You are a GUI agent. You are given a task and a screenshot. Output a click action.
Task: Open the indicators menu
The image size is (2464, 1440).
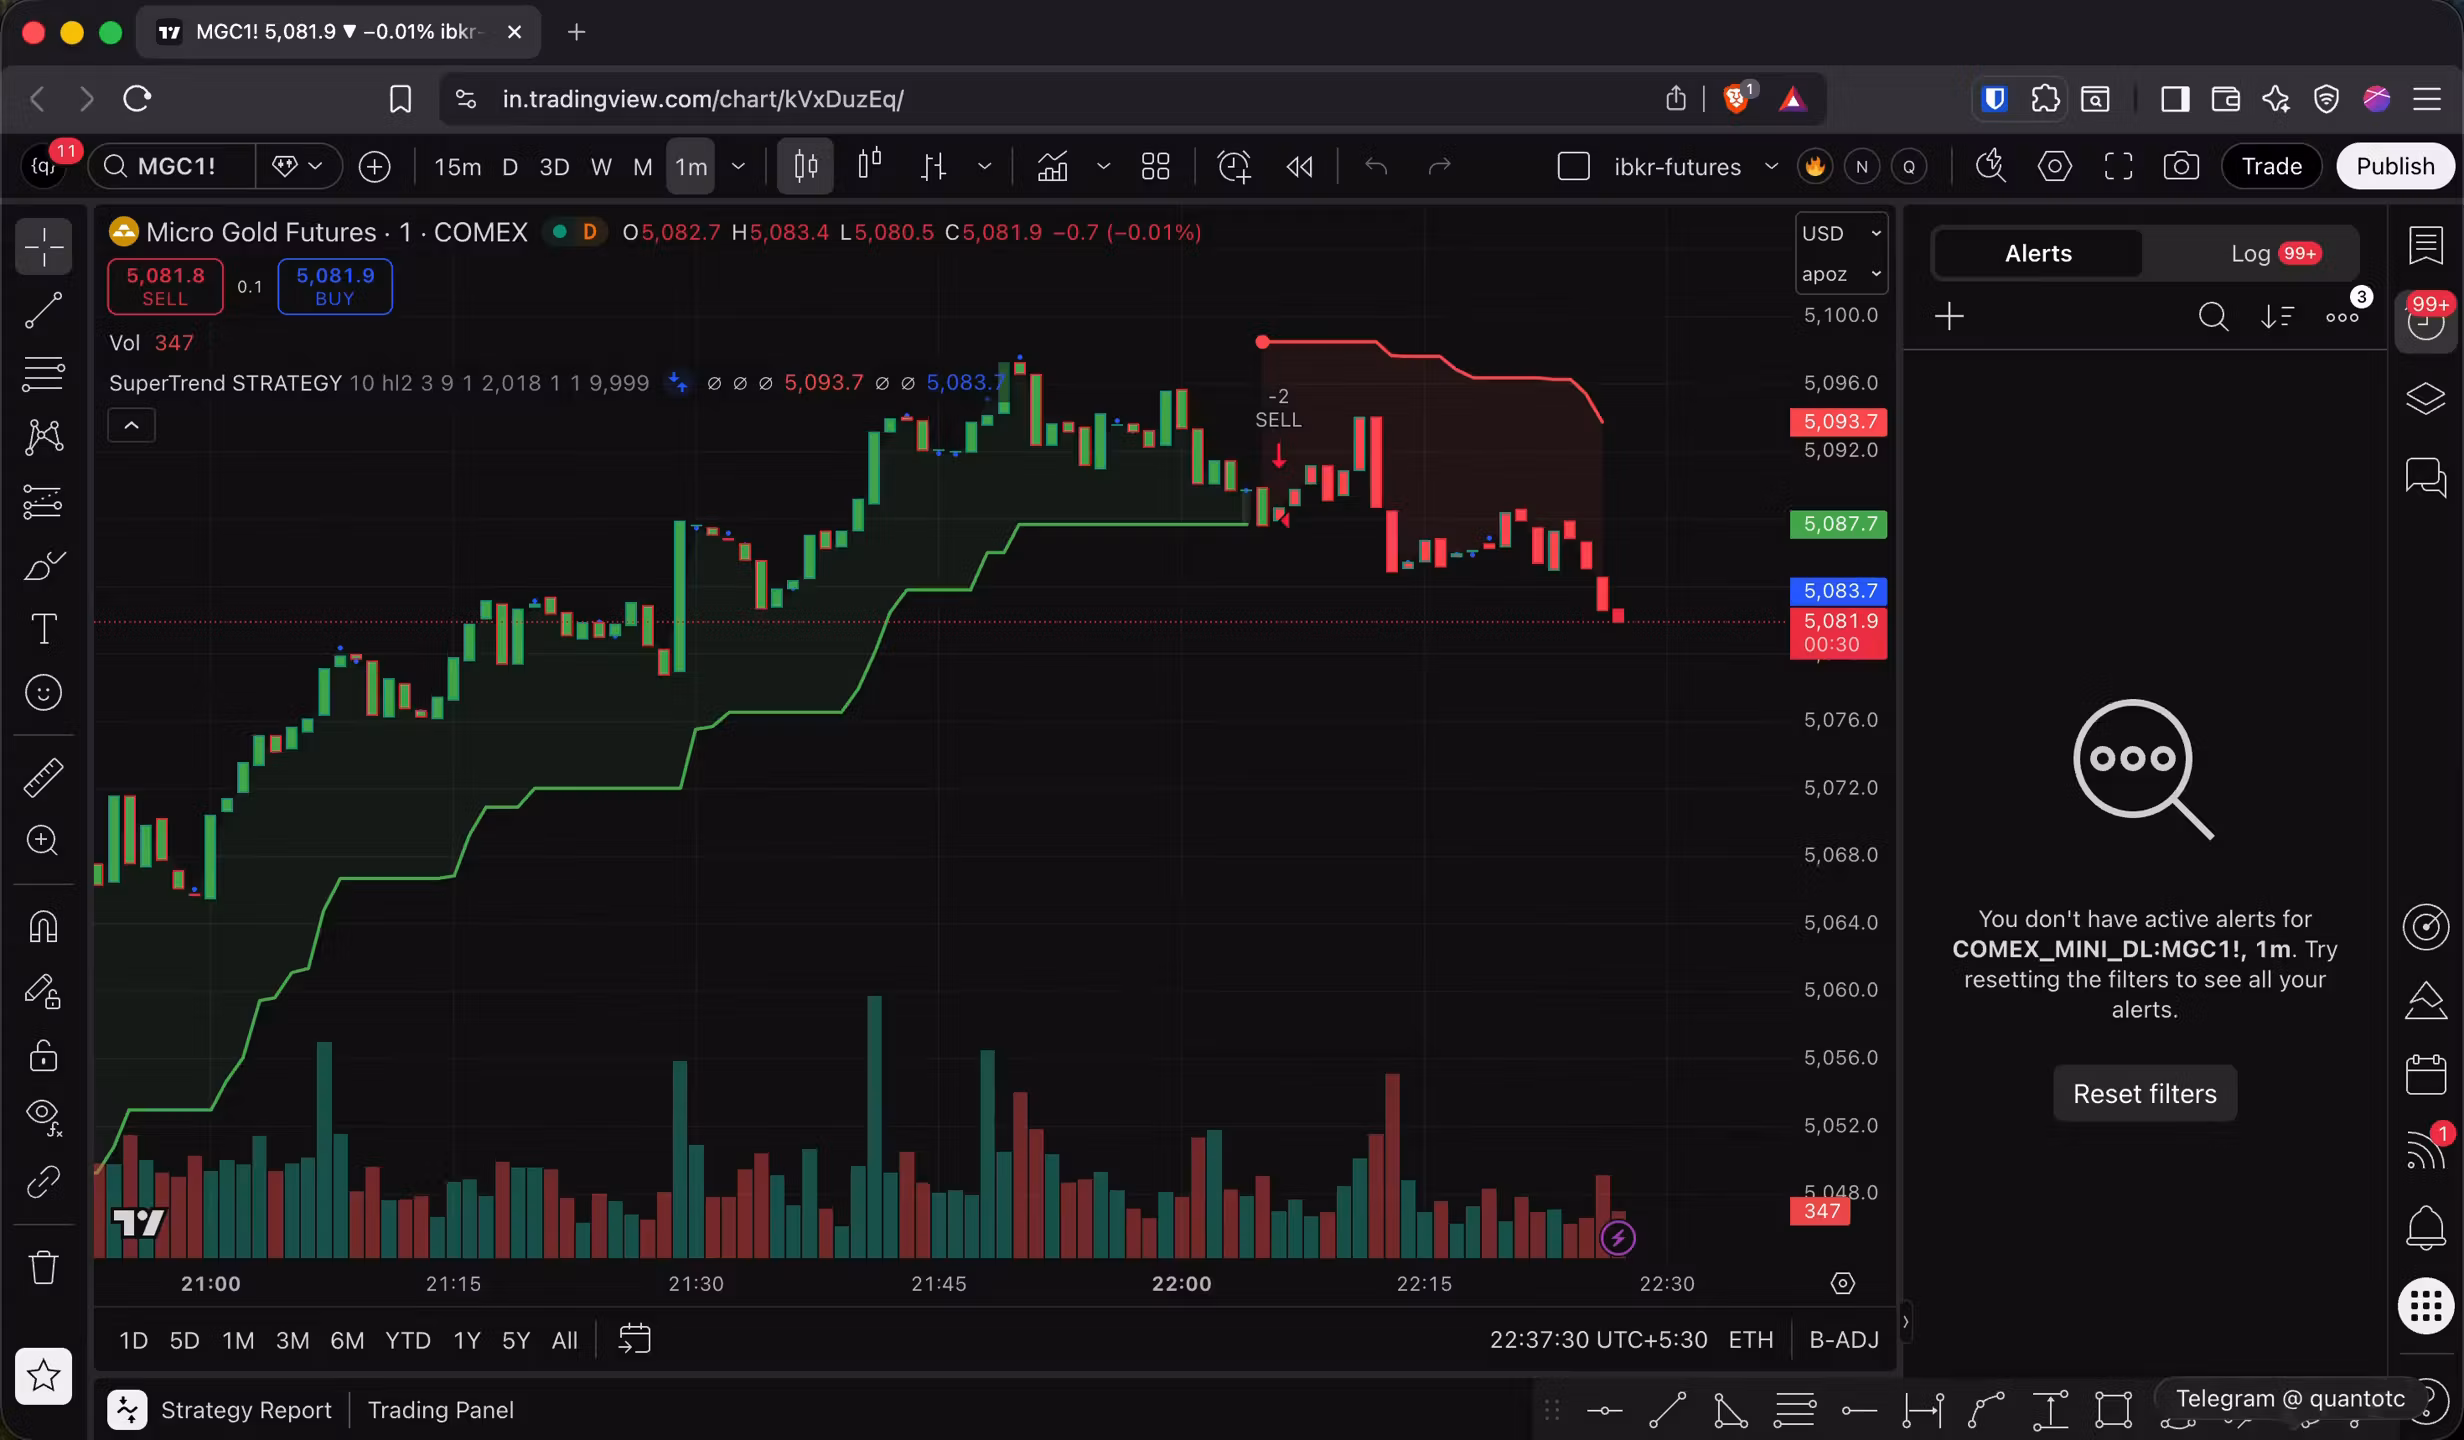coord(1052,166)
